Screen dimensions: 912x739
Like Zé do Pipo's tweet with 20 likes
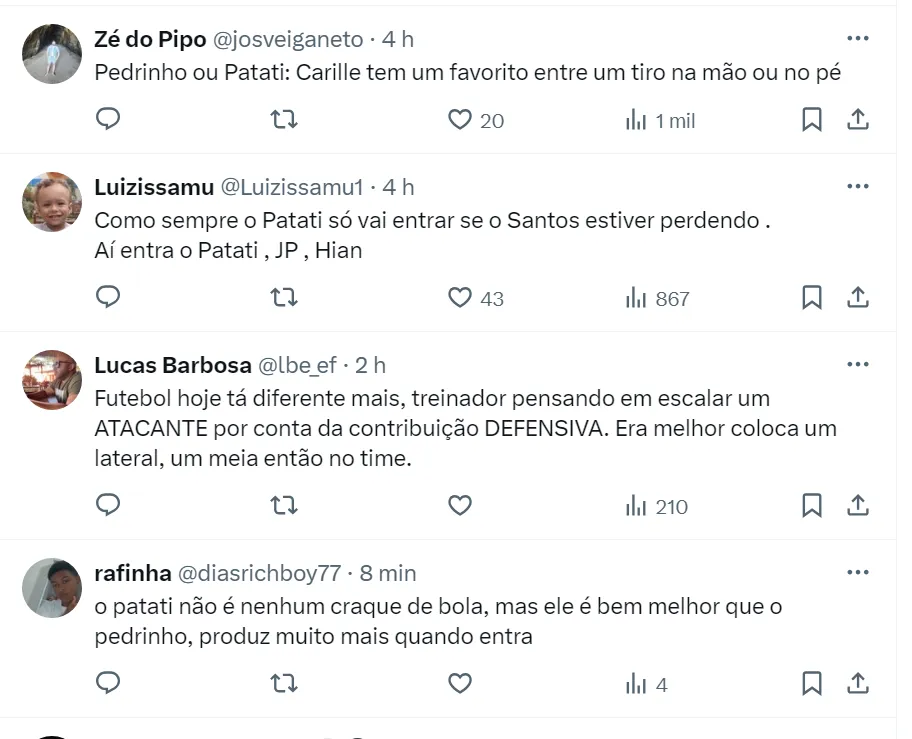point(475,120)
